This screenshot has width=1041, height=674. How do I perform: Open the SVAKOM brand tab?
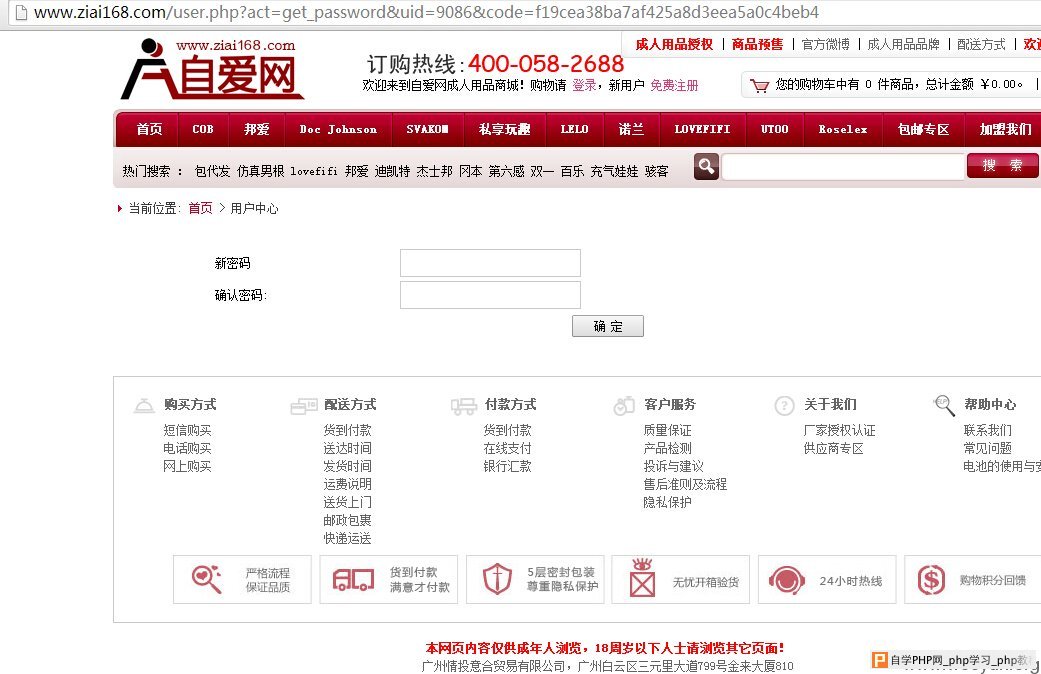tap(428, 129)
